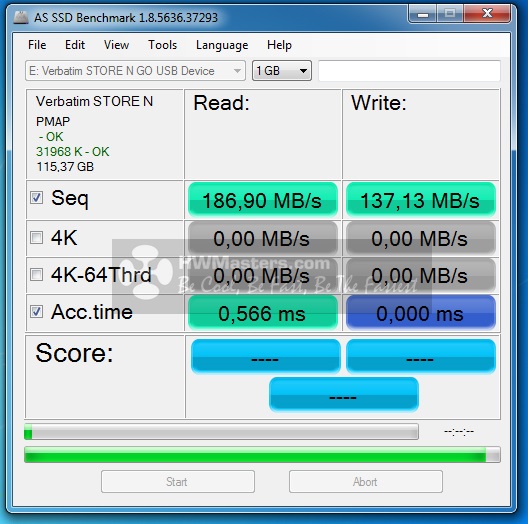Click the 4K read result 0,00 MB/s
The height and width of the screenshot is (524, 528).
[263, 238]
